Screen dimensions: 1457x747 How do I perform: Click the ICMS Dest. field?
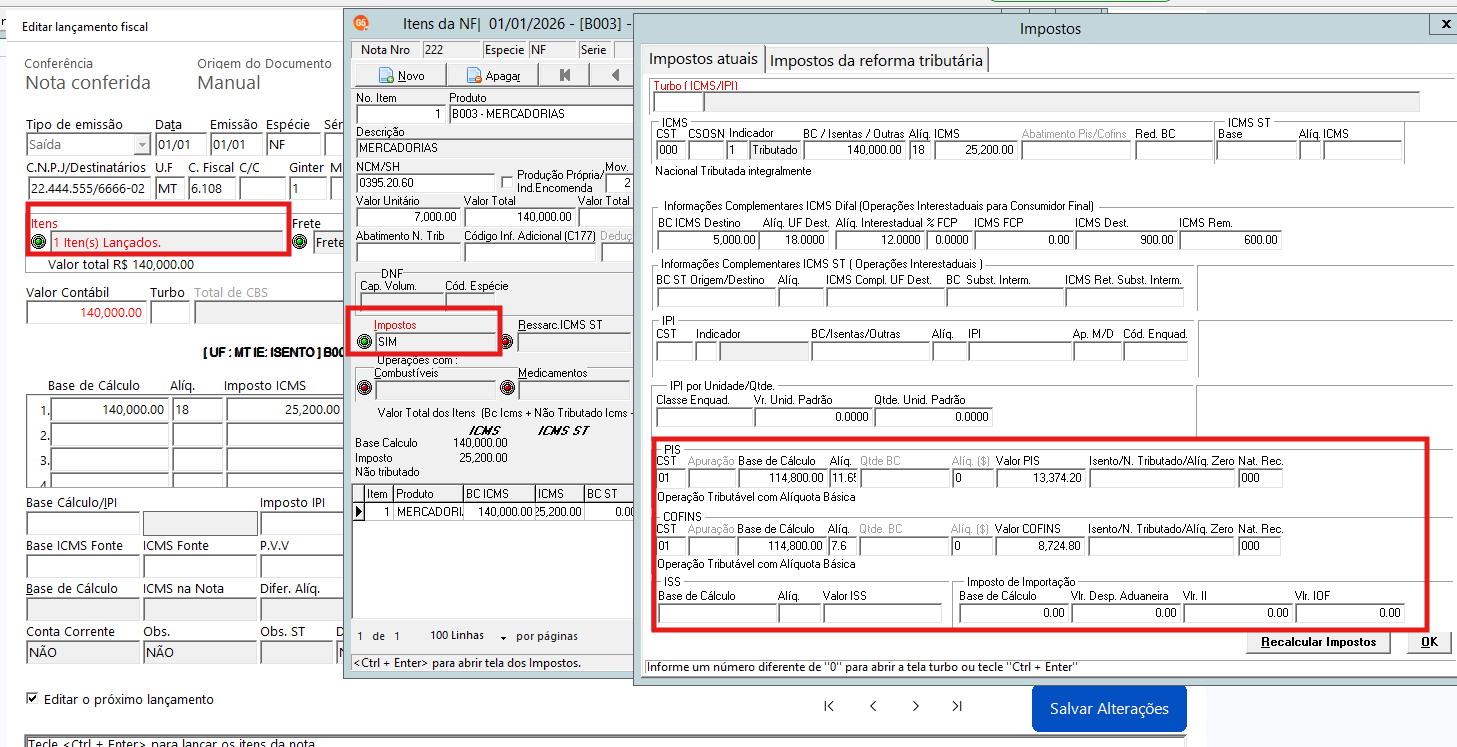(1127, 240)
